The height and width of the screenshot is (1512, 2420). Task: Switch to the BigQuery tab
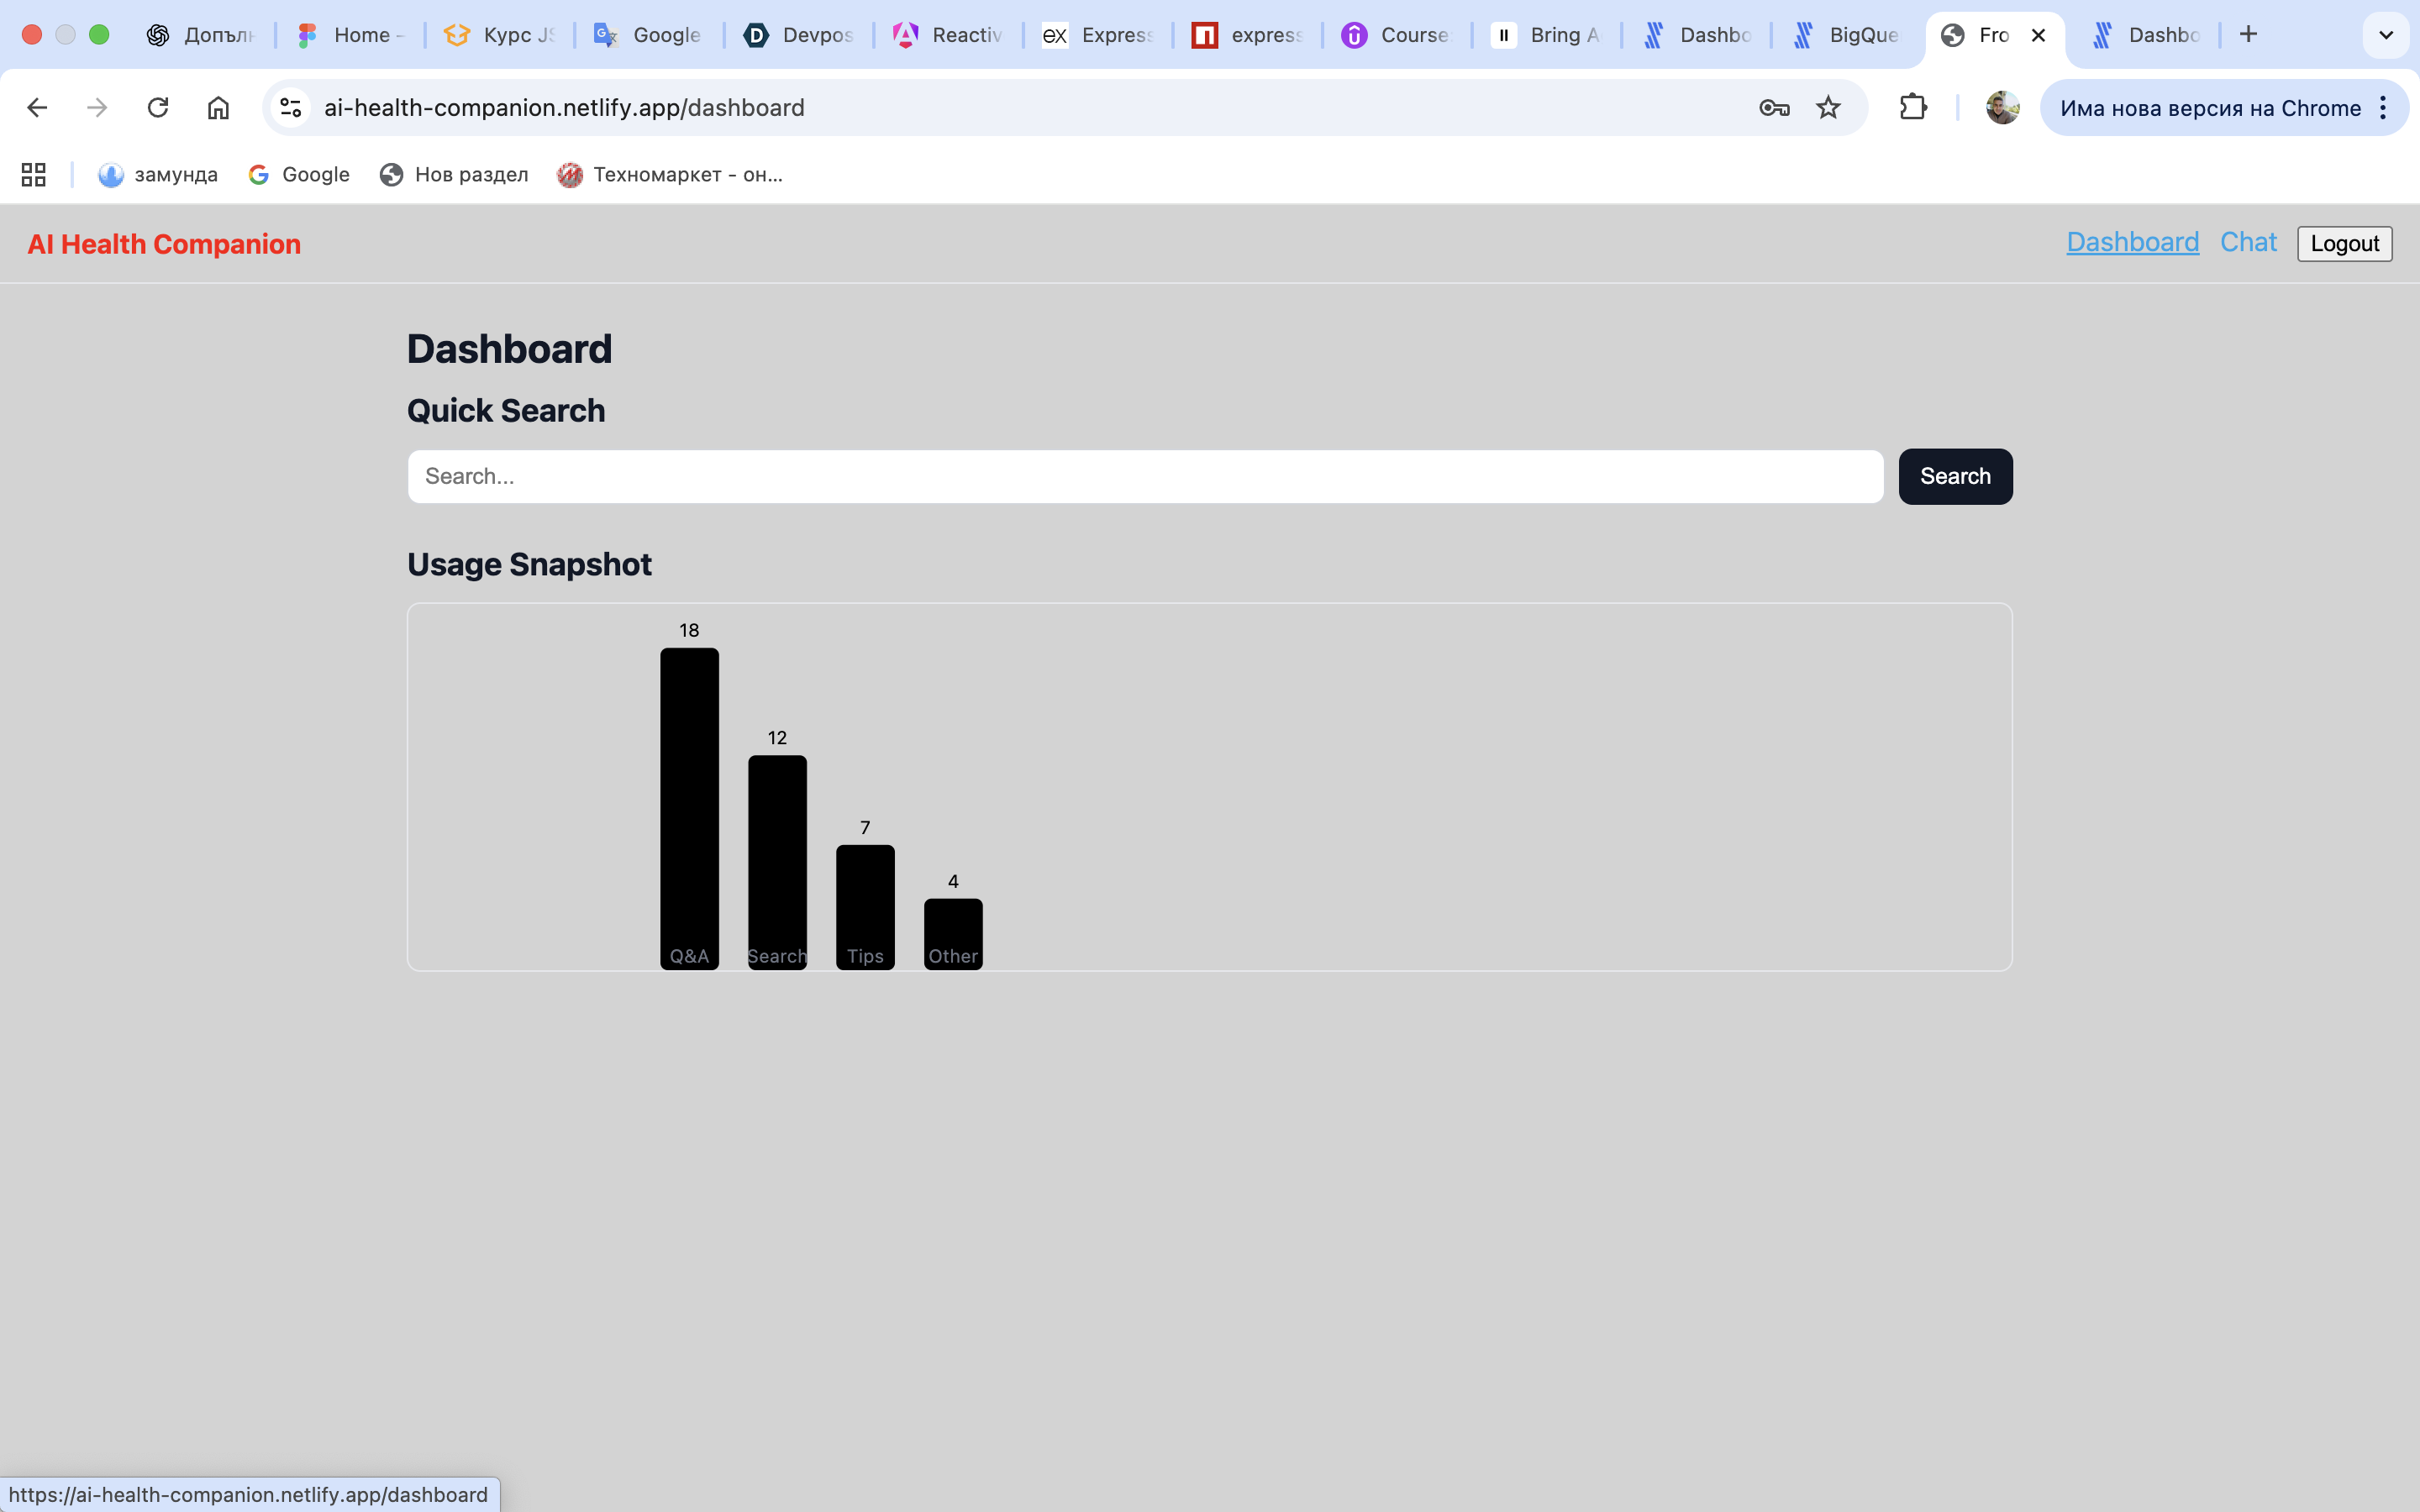tap(1846, 35)
